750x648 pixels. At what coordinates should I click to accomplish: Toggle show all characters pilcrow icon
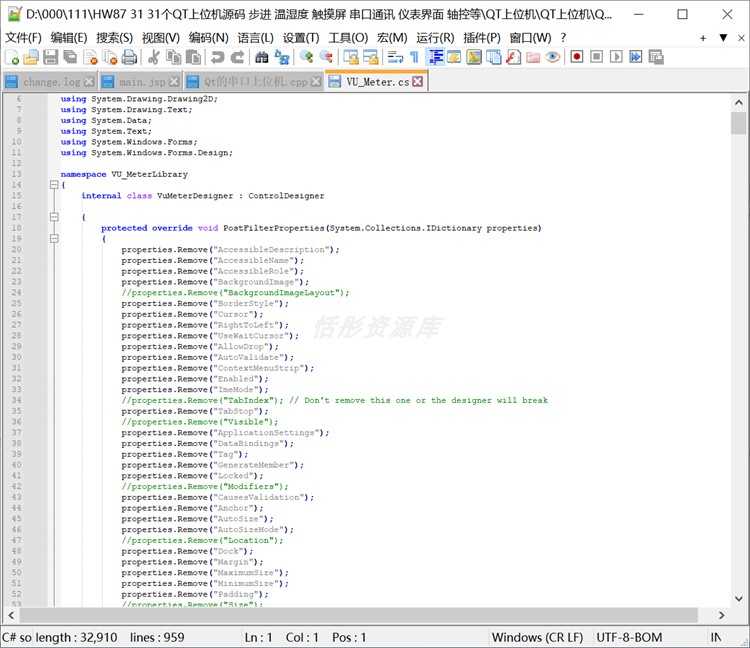(414, 57)
